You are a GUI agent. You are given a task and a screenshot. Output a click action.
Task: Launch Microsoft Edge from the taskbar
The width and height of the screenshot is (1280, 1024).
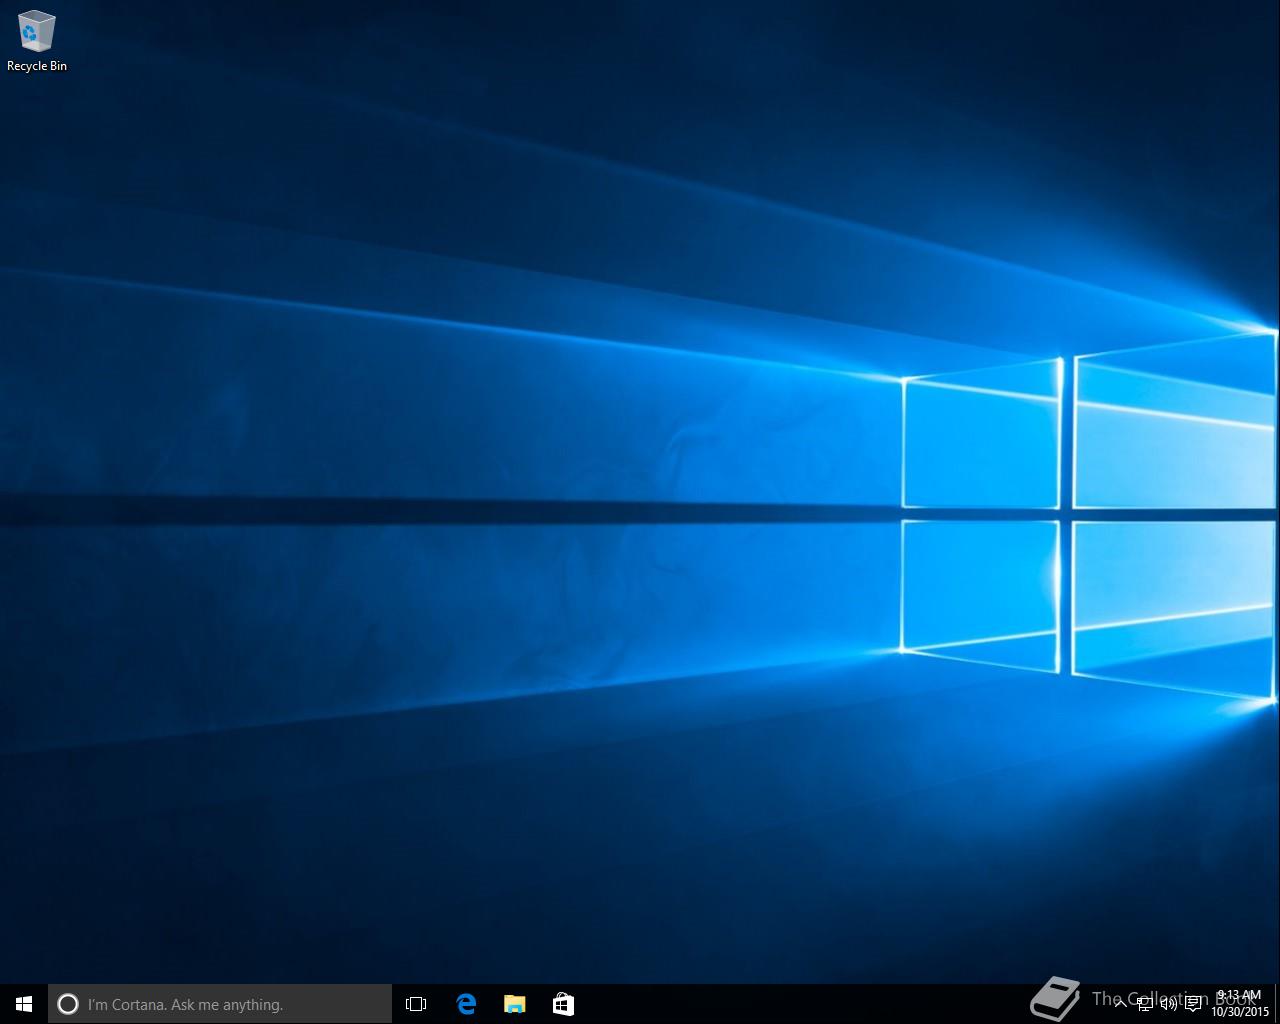(466, 1004)
